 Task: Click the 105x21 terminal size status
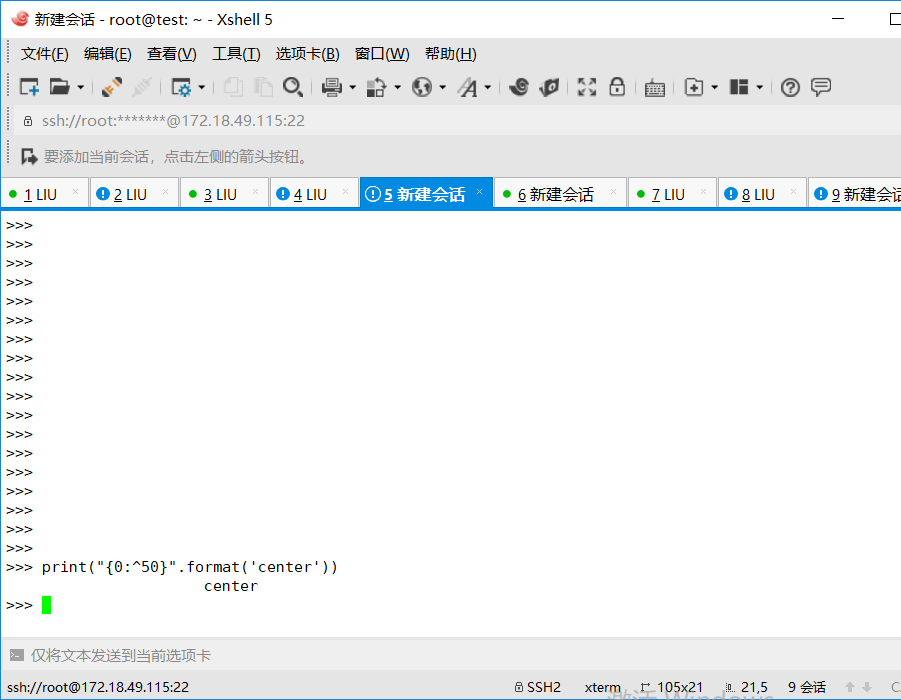pyautogui.click(x=672, y=687)
